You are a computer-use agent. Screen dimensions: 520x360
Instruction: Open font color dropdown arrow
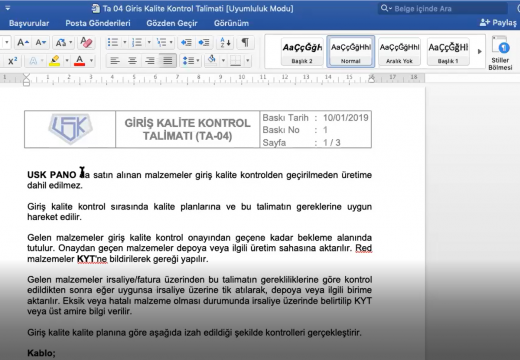[x=91, y=61]
